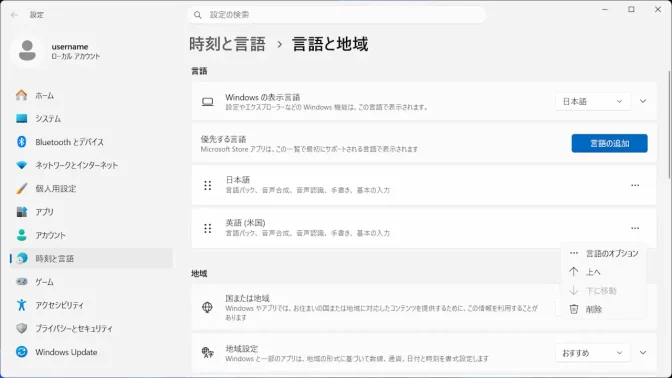Choose 上へ to move language up
This screenshot has height=378, width=672.
click(x=603, y=272)
